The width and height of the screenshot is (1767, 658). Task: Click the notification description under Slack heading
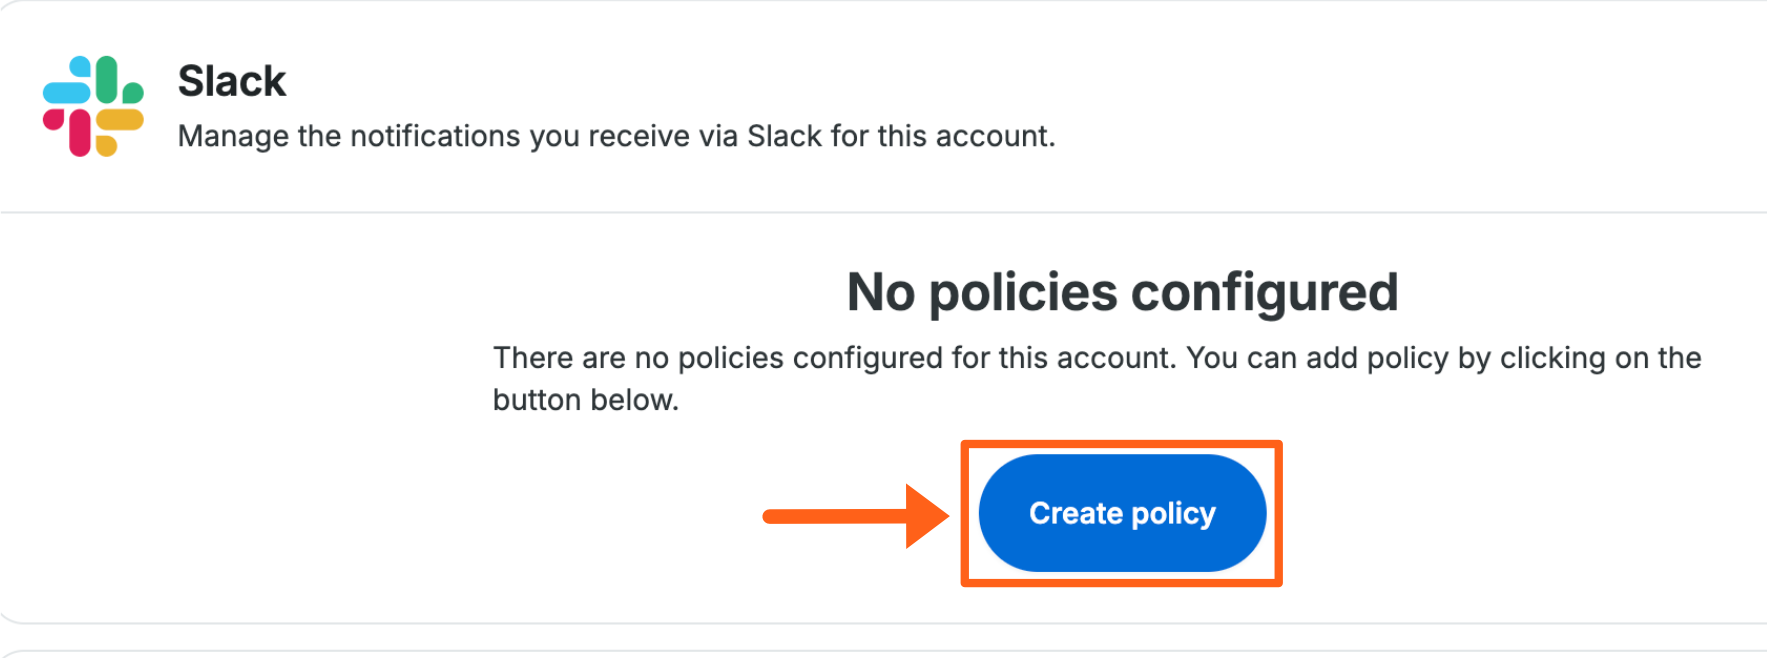(616, 136)
